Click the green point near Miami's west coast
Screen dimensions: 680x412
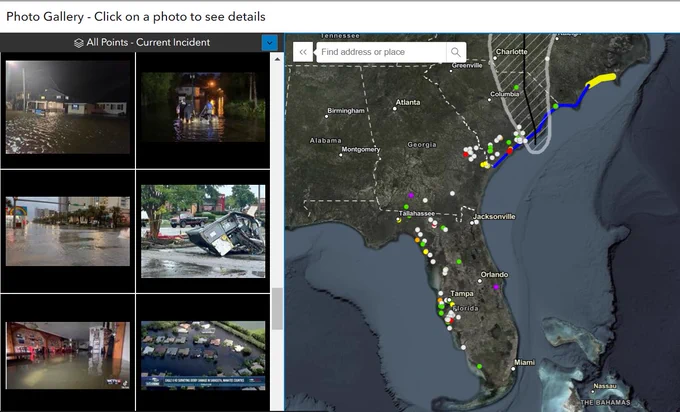tap(479, 366)
